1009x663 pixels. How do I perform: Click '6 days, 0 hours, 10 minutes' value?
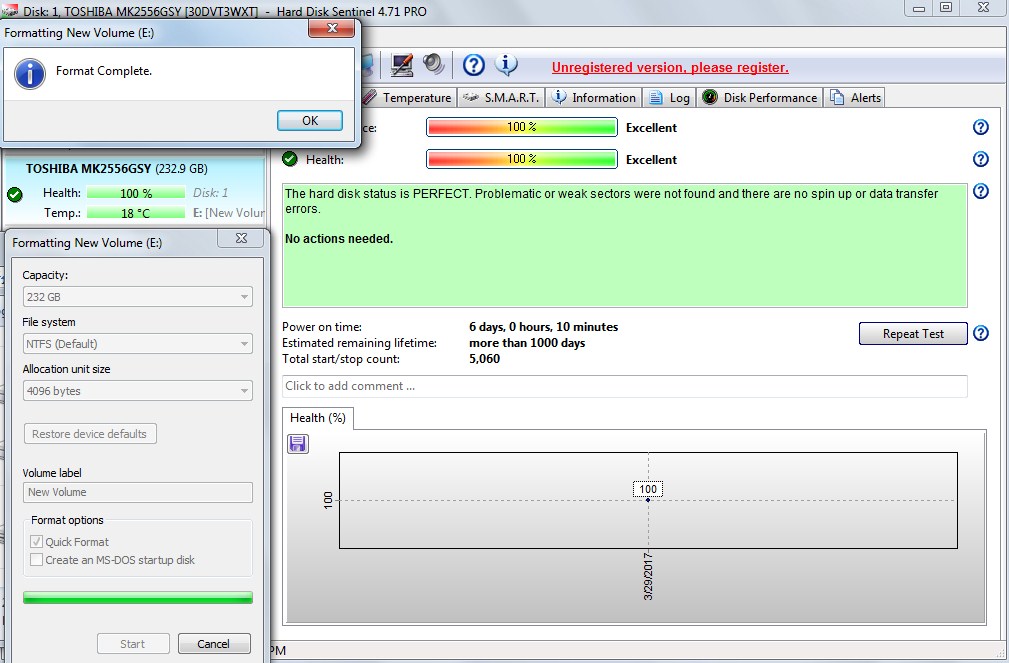coord(543,327)
